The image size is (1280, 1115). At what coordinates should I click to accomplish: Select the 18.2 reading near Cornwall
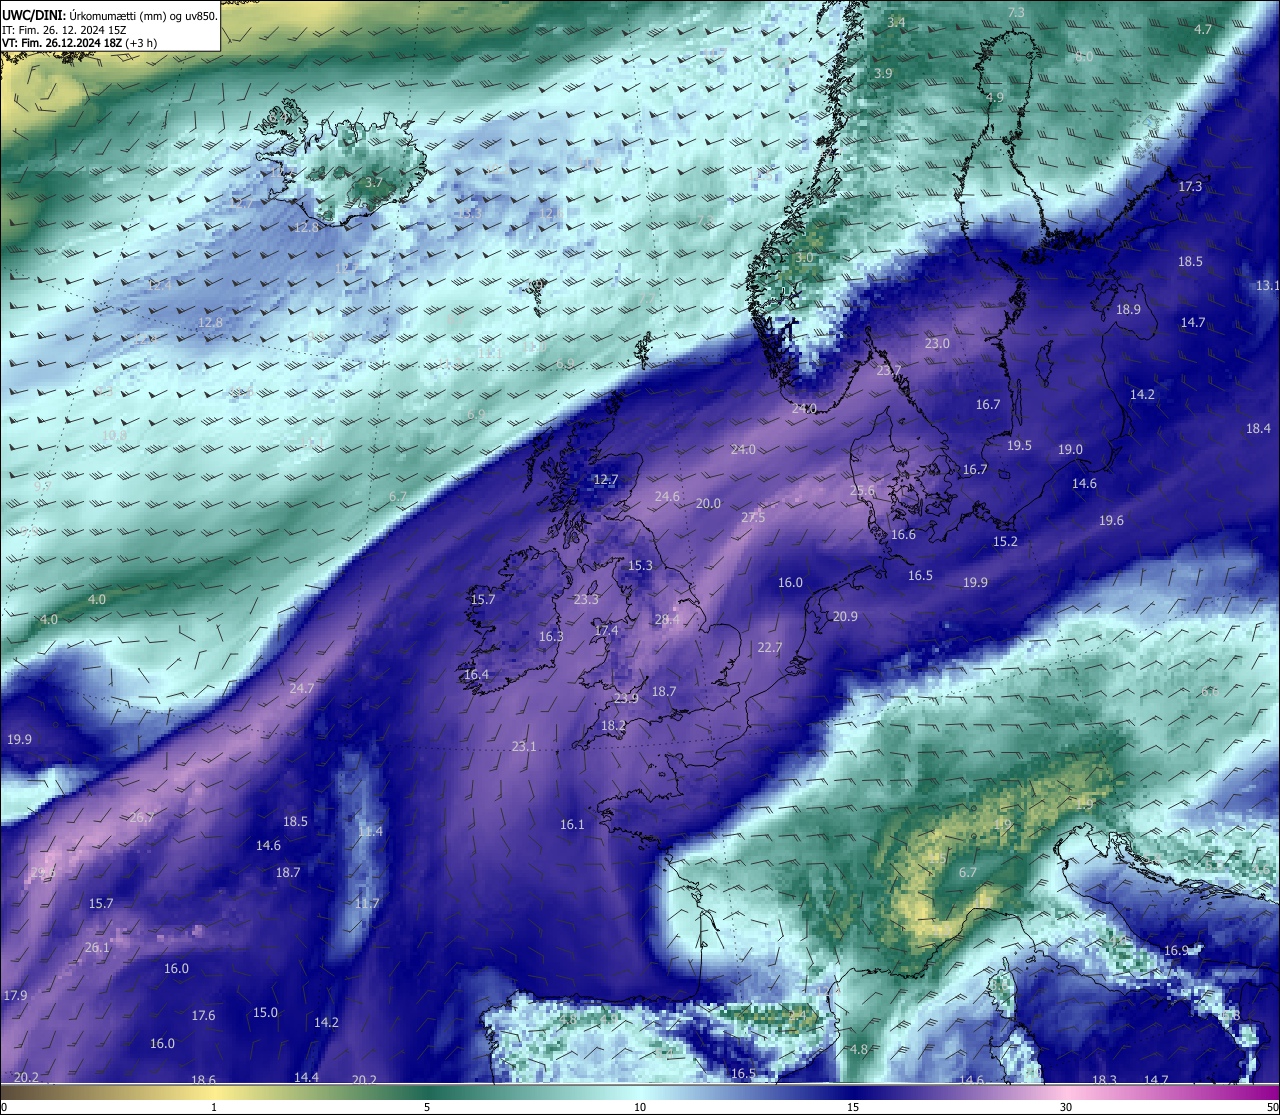point(613,726)
